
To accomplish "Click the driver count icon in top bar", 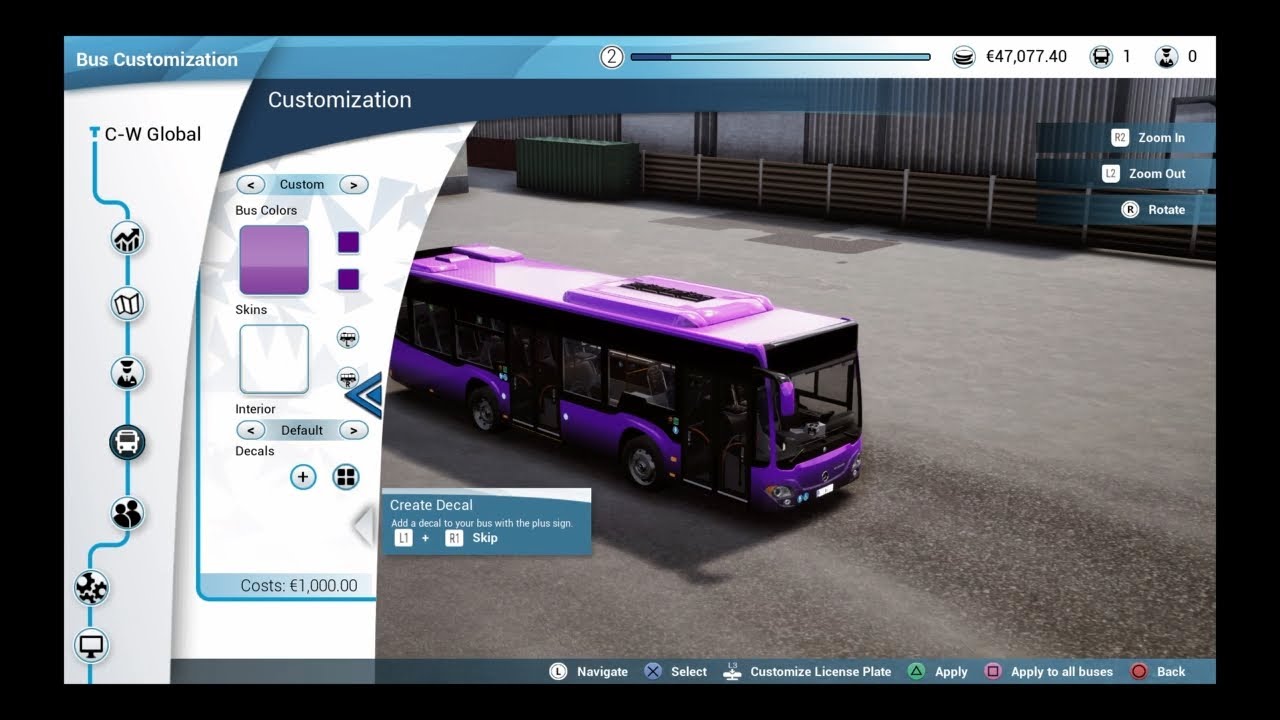I will 1166,57.
